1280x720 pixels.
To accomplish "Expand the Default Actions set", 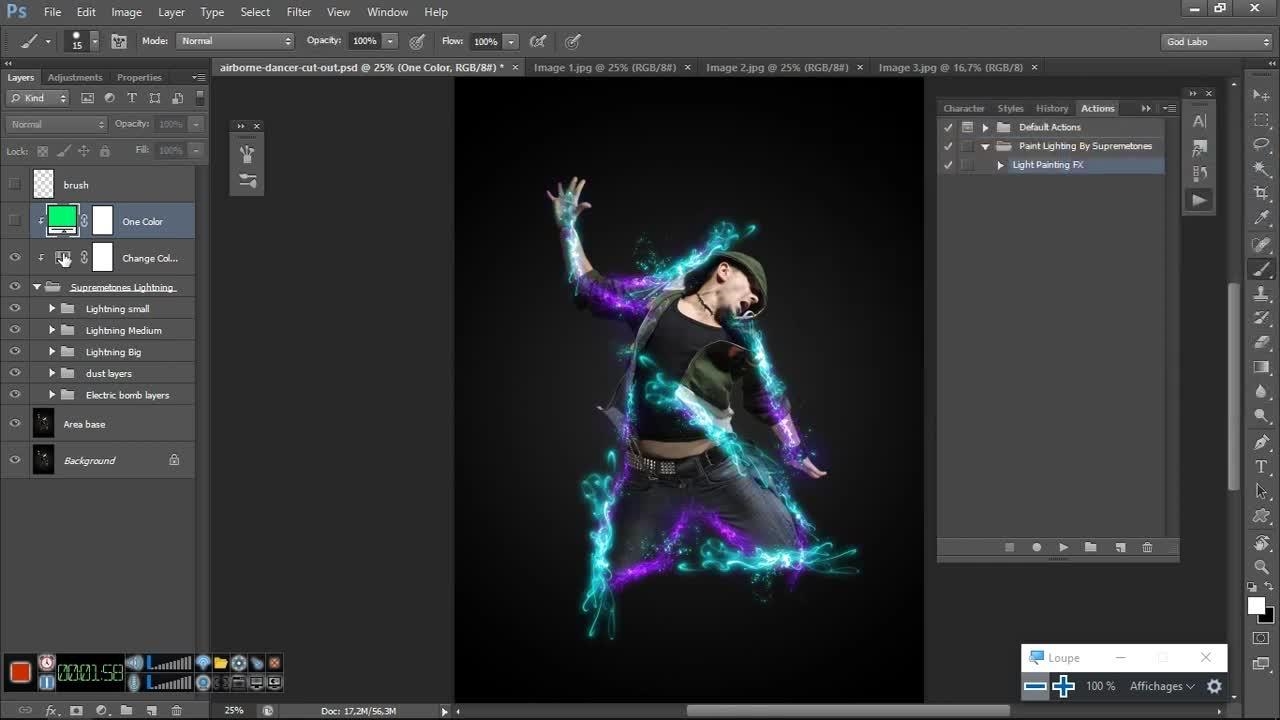I will tap(985, 127).
